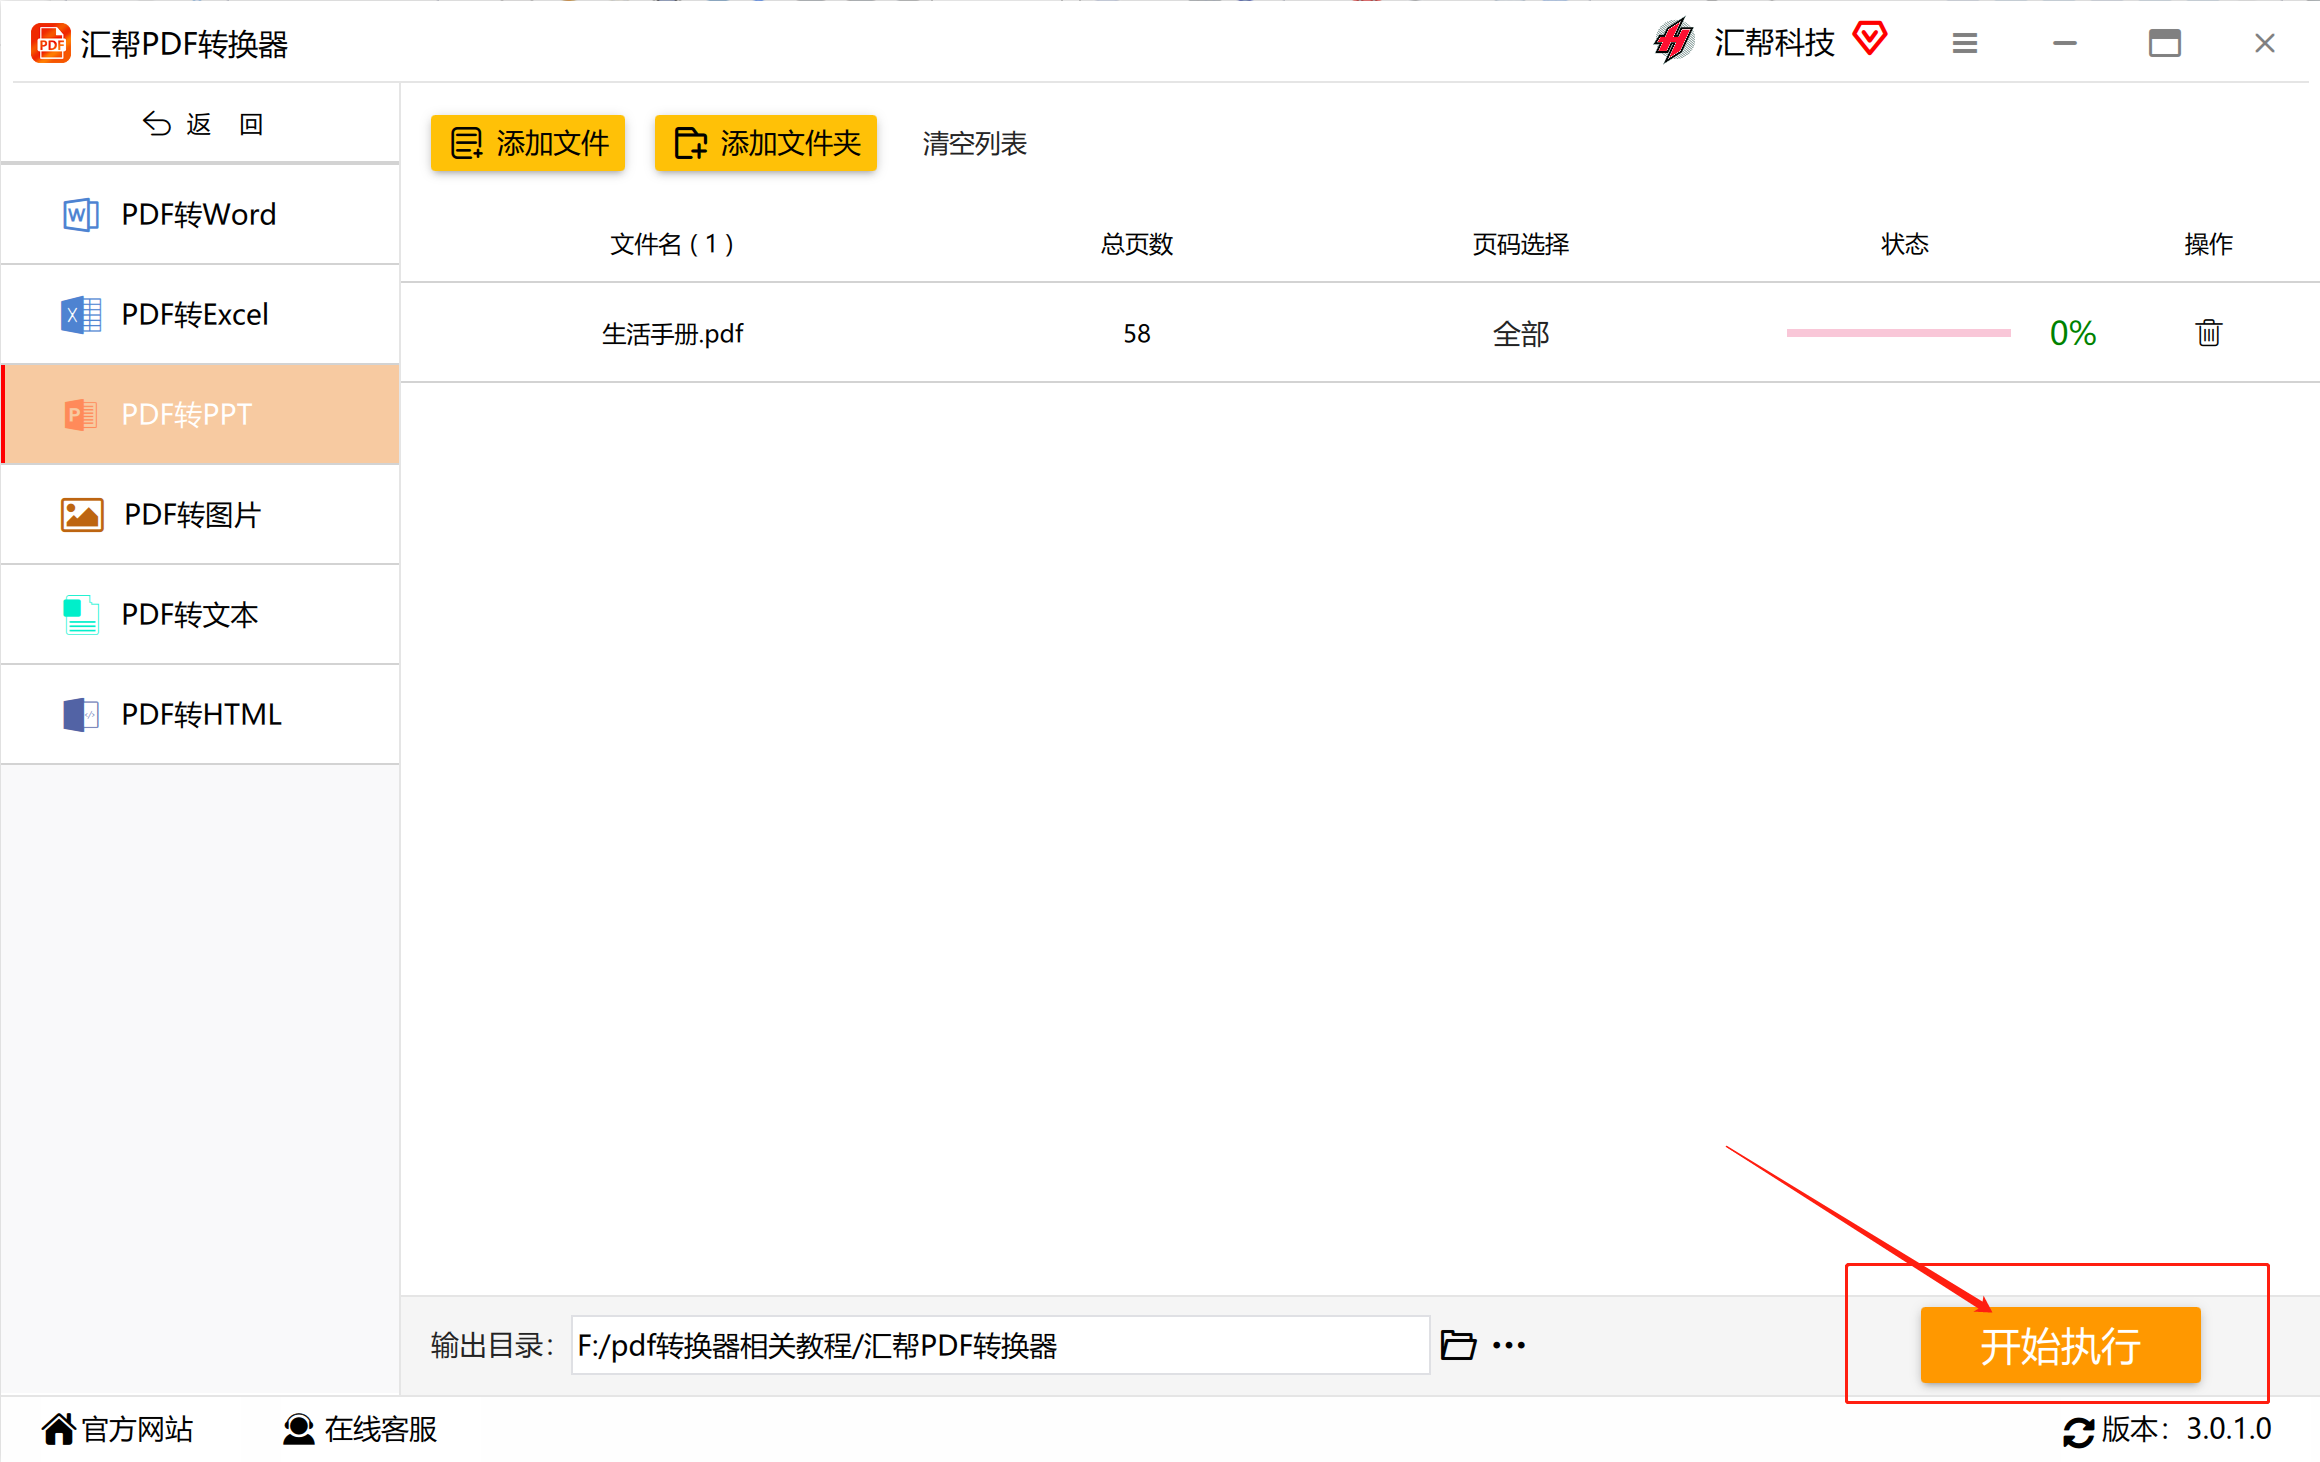
Task: Click the red diamond VIP icon
Action: point(1869,39)
